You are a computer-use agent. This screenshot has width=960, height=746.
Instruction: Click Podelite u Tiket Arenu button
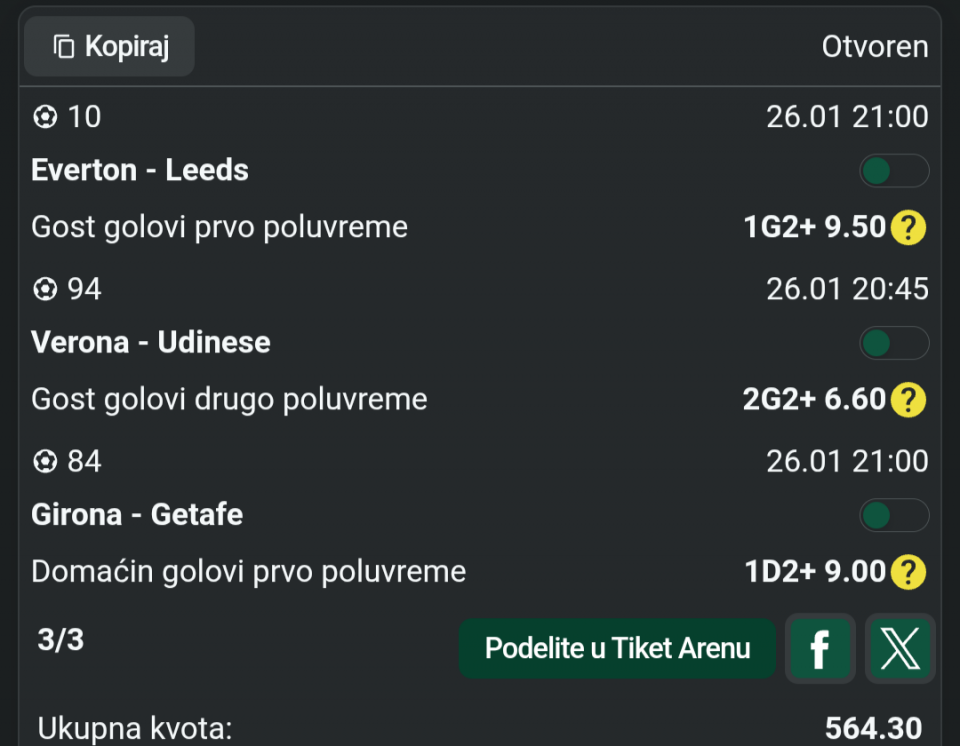click(x=617, y=649)
